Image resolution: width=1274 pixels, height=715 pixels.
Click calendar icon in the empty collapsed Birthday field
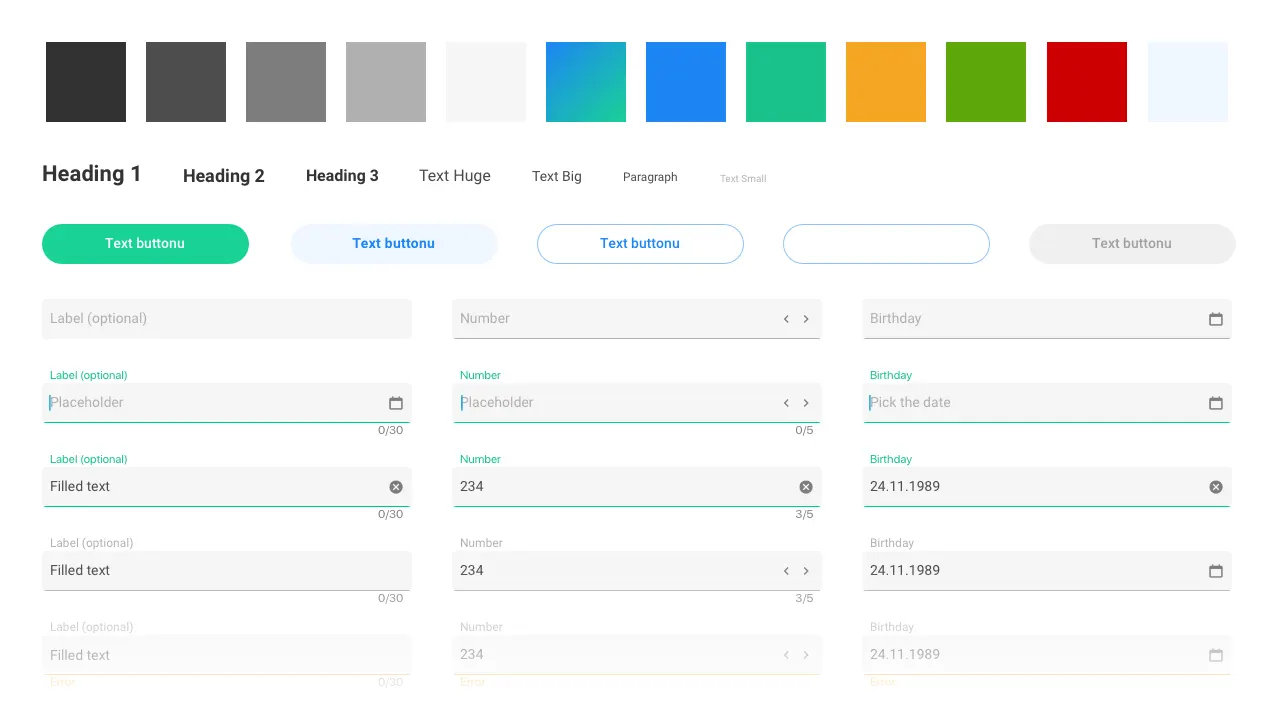[x=1216, y=319]
